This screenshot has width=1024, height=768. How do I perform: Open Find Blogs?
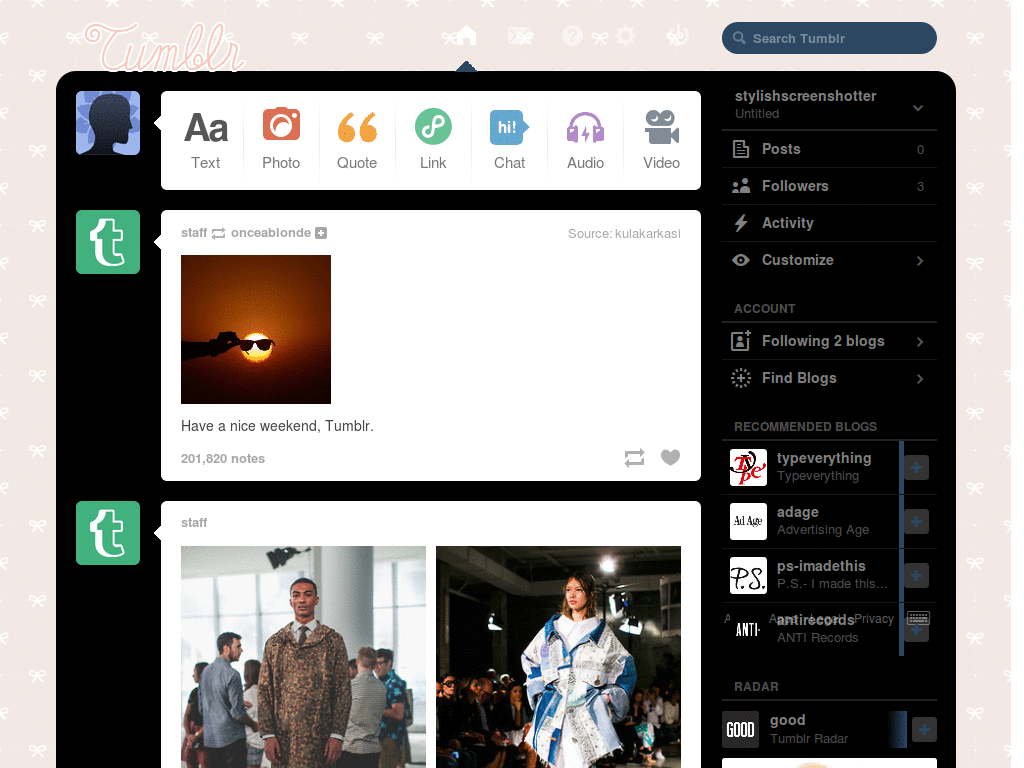point(829,378)
